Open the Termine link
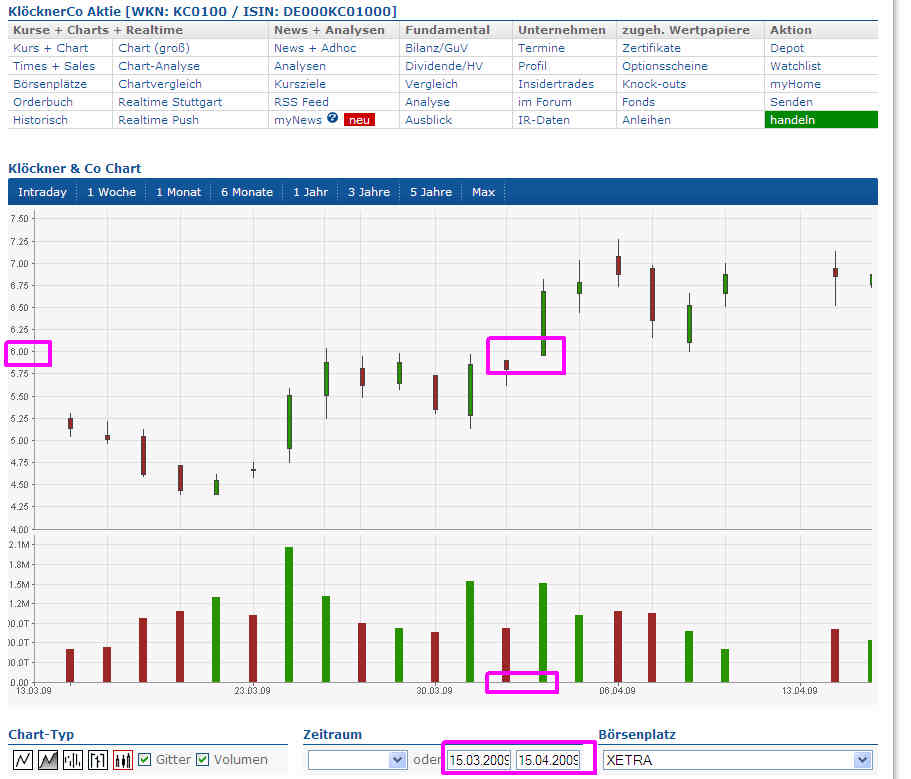911x779 pixels. coord(541,48)
